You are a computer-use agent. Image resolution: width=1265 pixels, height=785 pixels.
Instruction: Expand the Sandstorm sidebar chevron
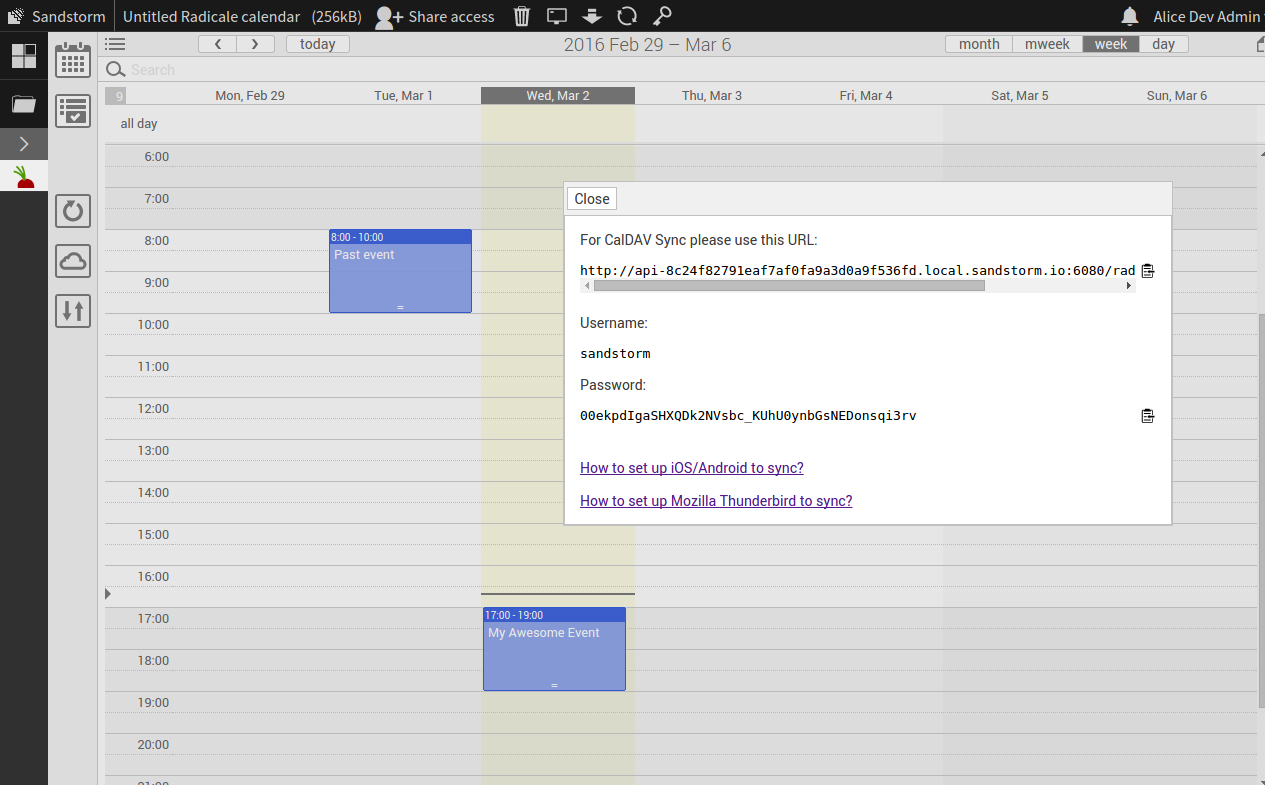tap(24, 144)
